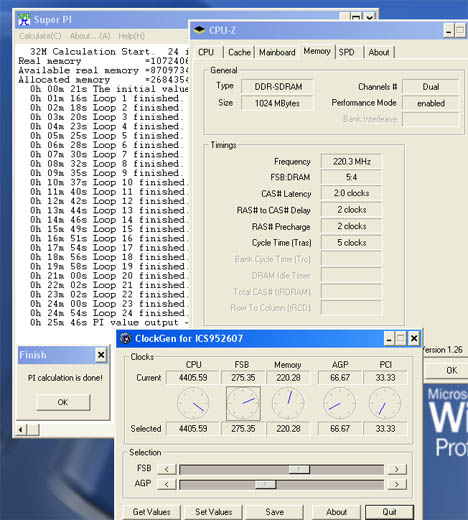
Task: Click Set Values in ClockGen
Action: pos(214,512)
